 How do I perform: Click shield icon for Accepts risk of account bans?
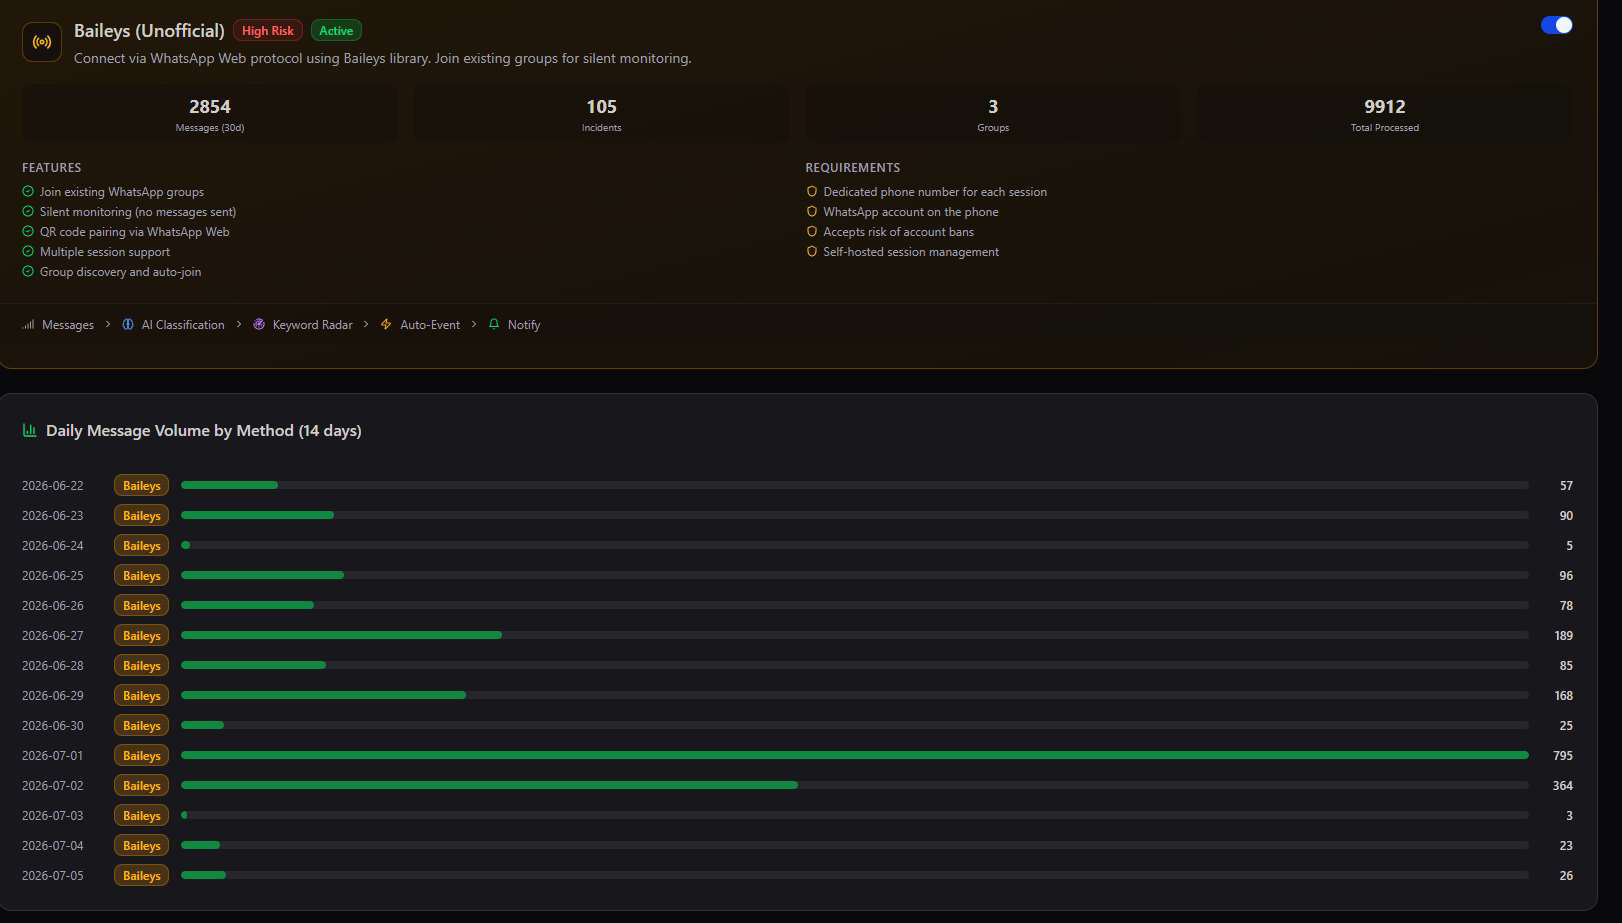click(x=812, y=231)
